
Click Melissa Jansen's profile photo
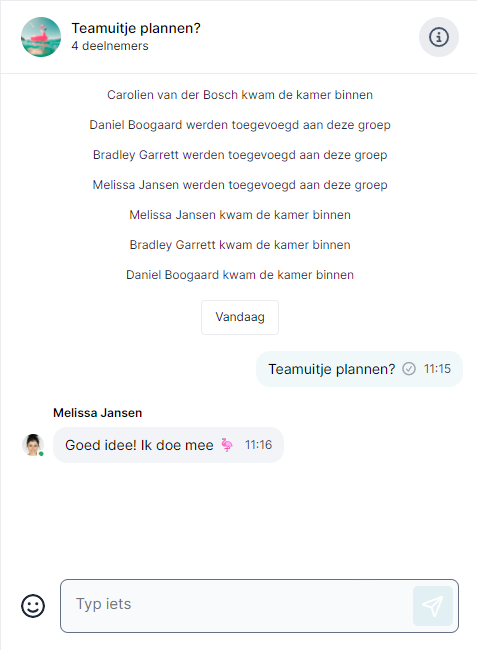pos(33,445)
